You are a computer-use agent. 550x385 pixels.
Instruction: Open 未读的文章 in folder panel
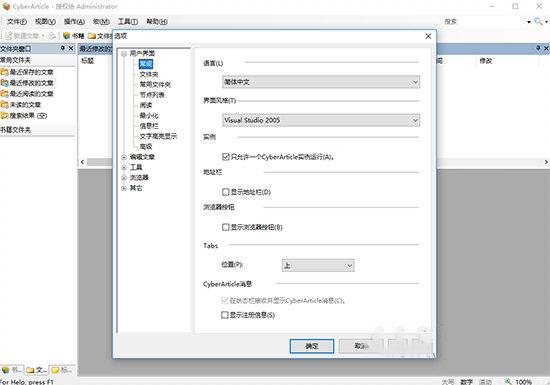point(25,104)
